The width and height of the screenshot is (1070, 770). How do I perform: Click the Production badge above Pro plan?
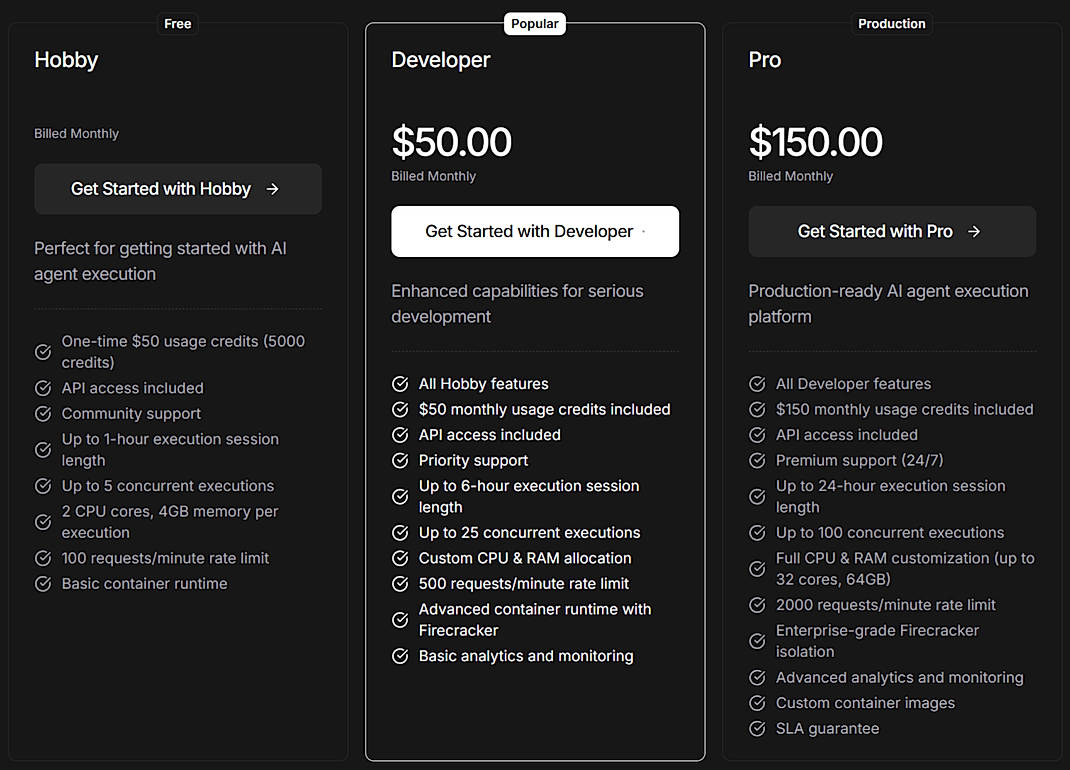tap(892, 24)
